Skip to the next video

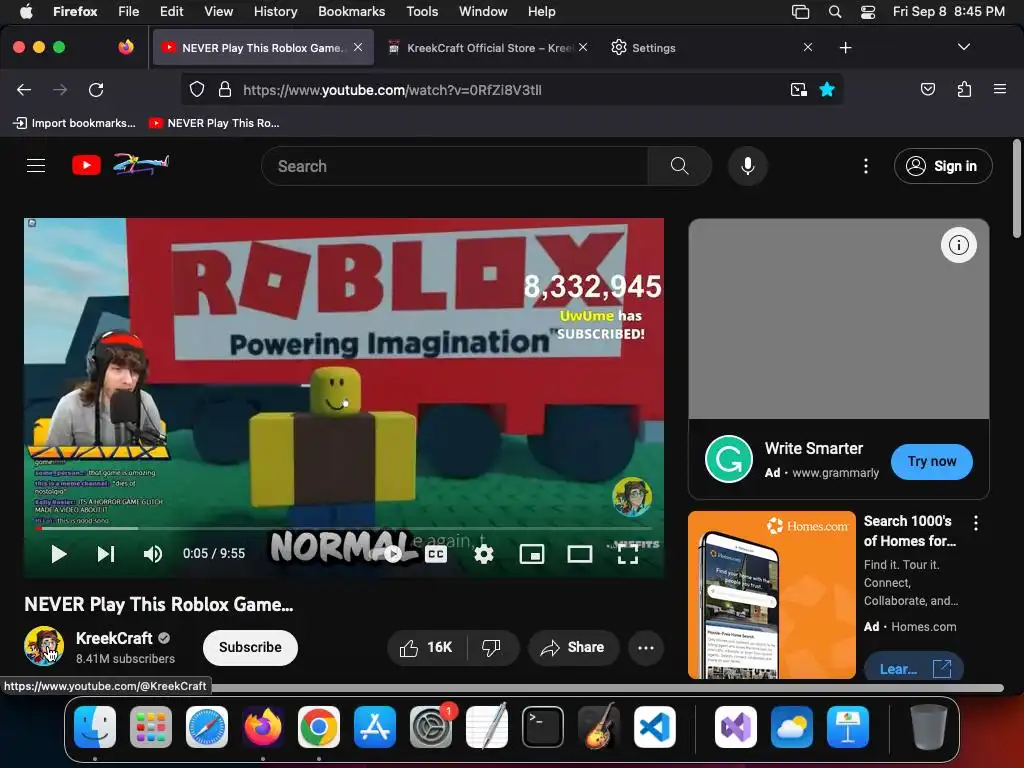106,554
